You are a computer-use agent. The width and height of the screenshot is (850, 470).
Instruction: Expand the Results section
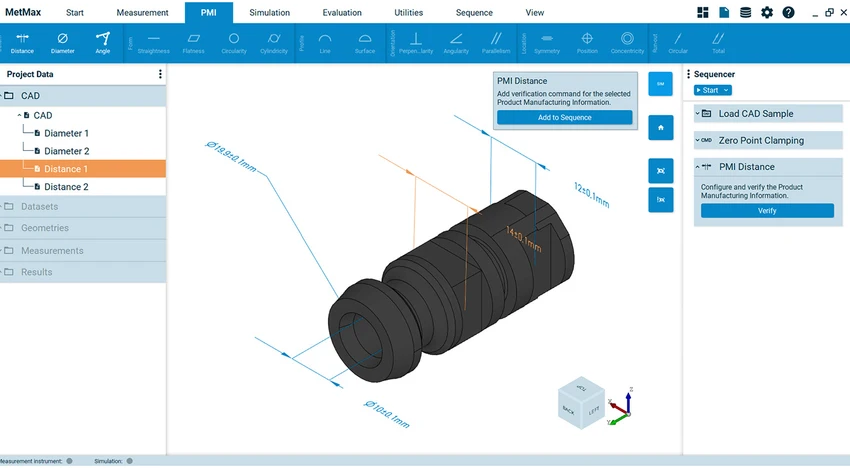pos(83,272)
